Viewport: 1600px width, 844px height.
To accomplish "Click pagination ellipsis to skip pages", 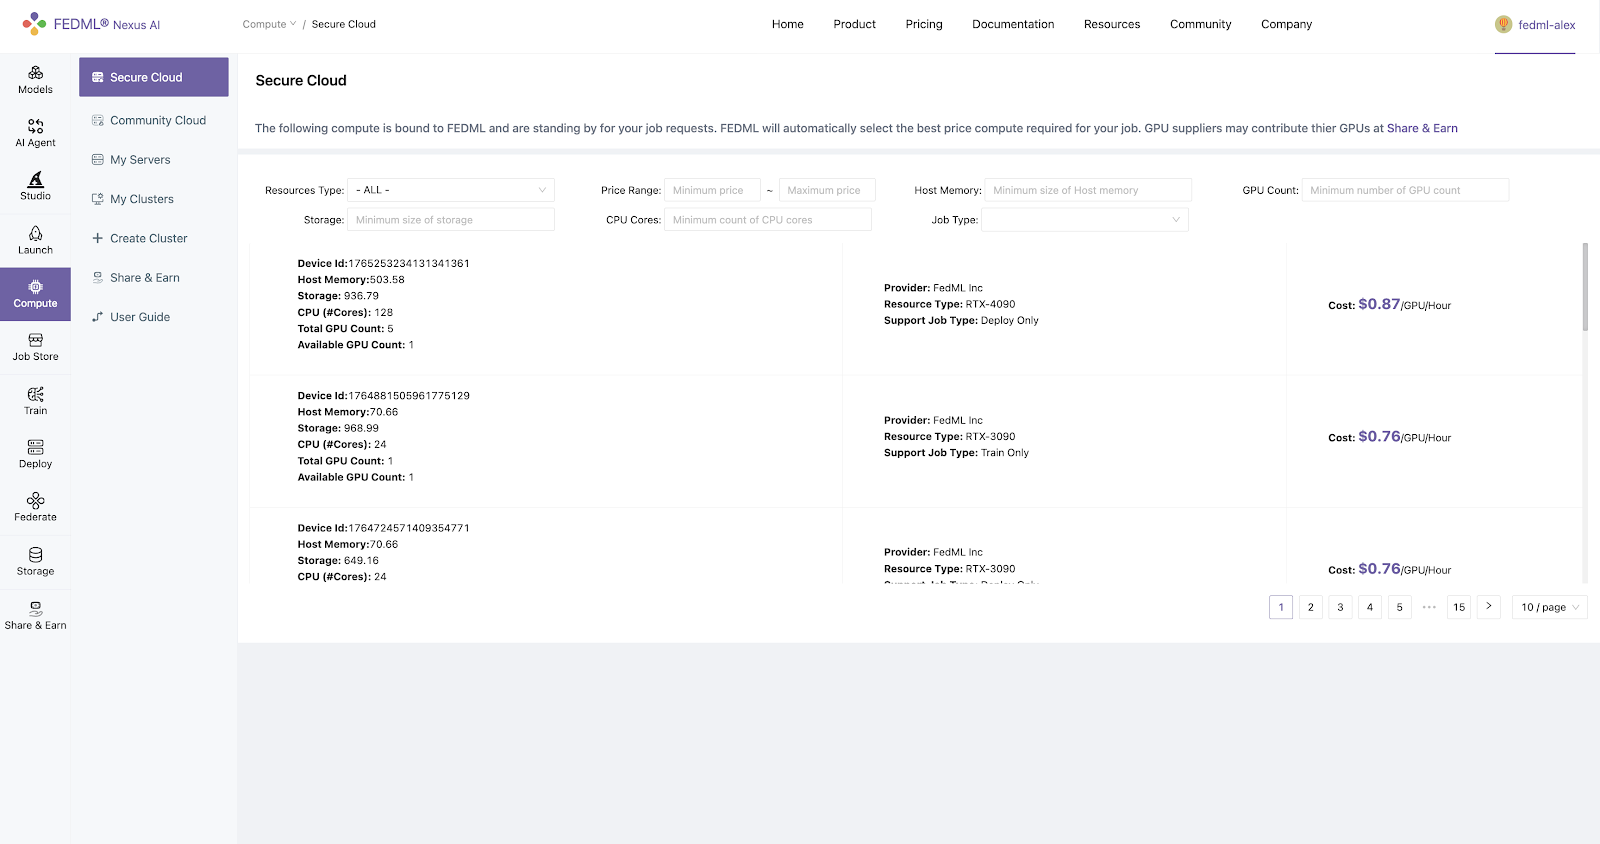I will (1429, 607).
